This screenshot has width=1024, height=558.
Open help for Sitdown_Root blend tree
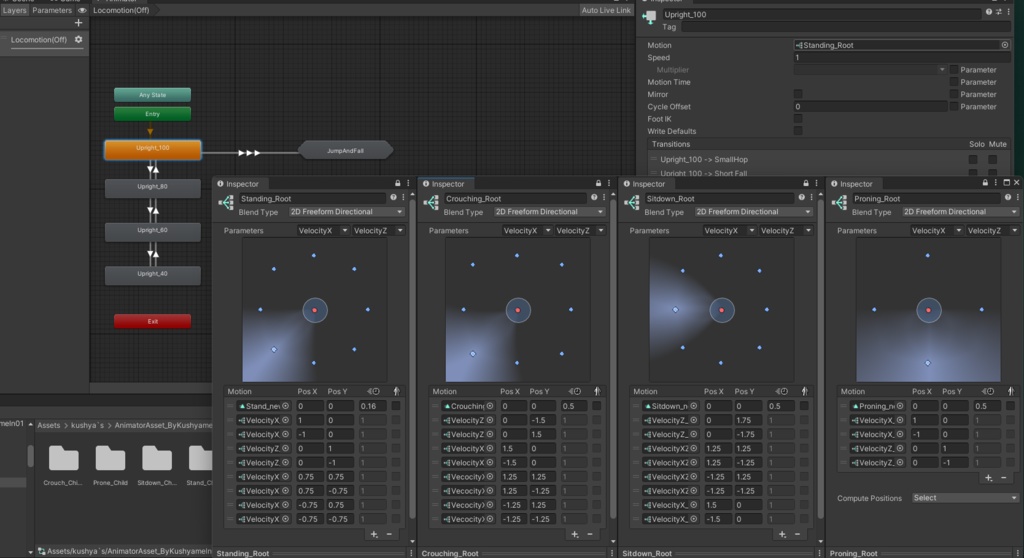801,197
